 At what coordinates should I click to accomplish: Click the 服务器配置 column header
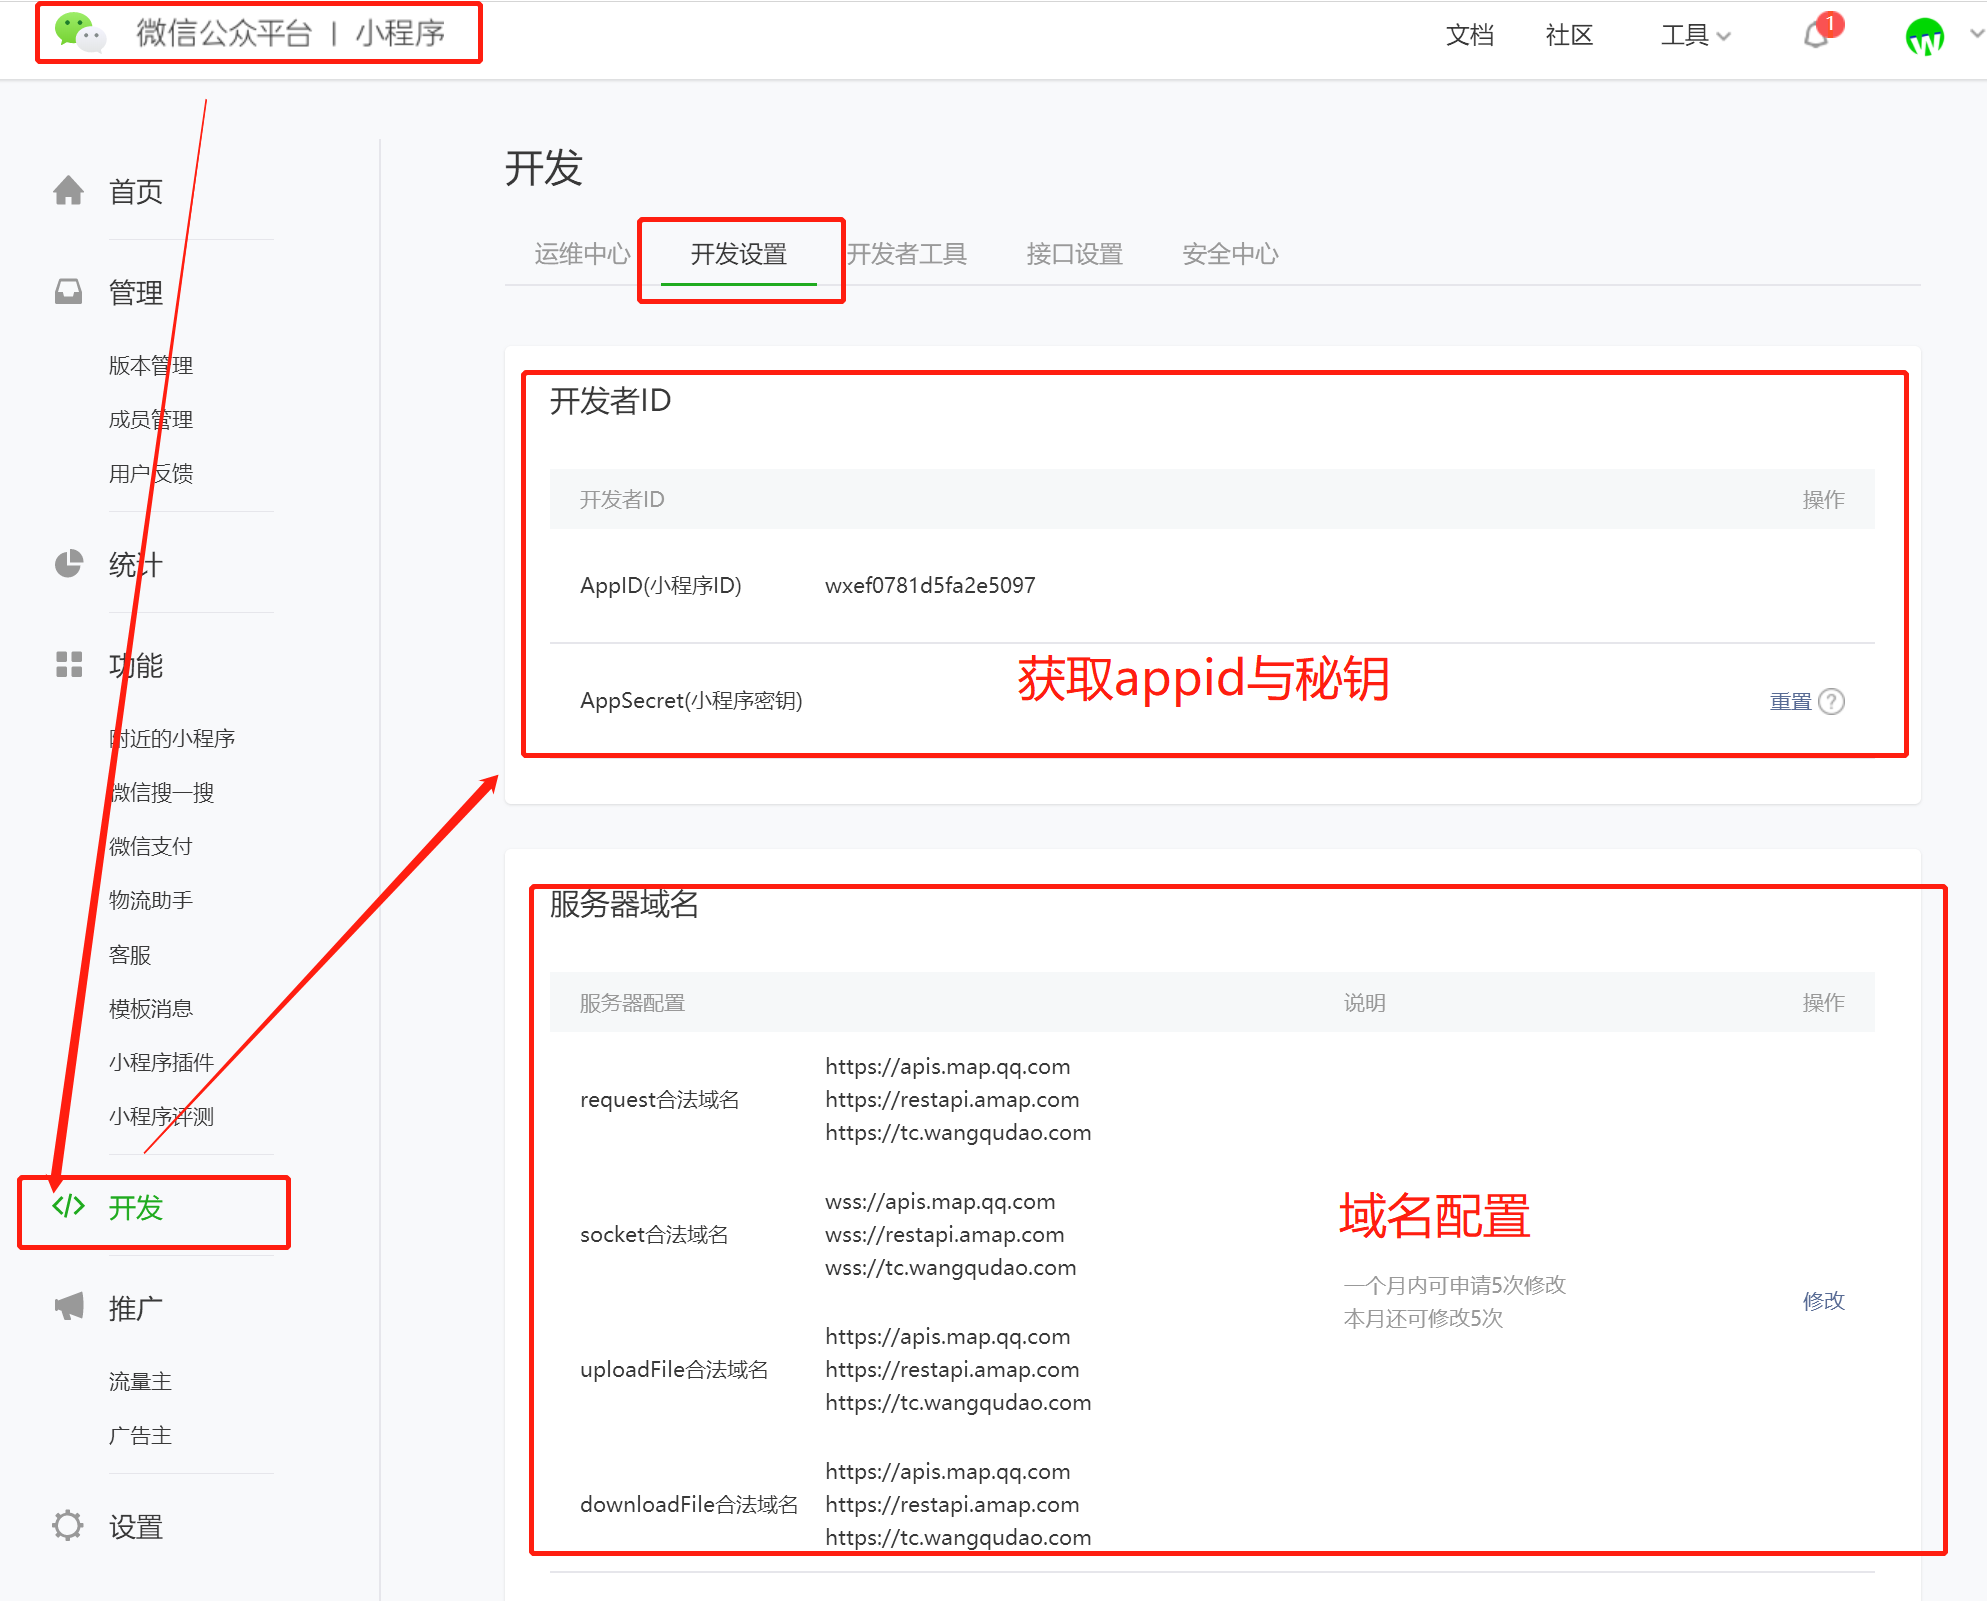632,1002
